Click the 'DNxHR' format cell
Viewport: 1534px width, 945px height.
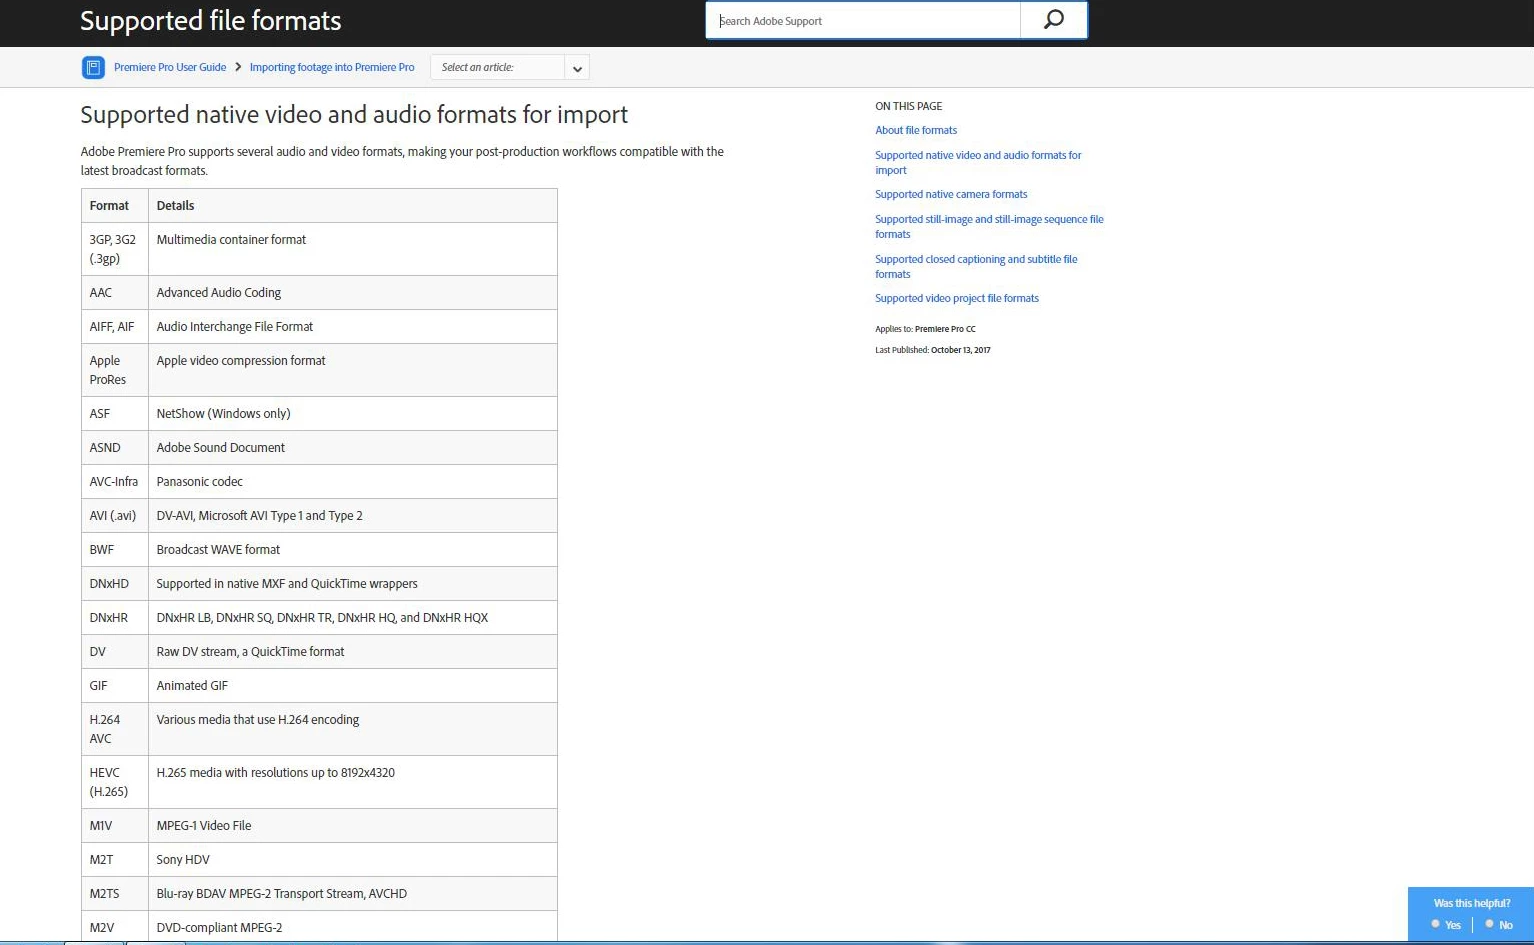point(115,618)
